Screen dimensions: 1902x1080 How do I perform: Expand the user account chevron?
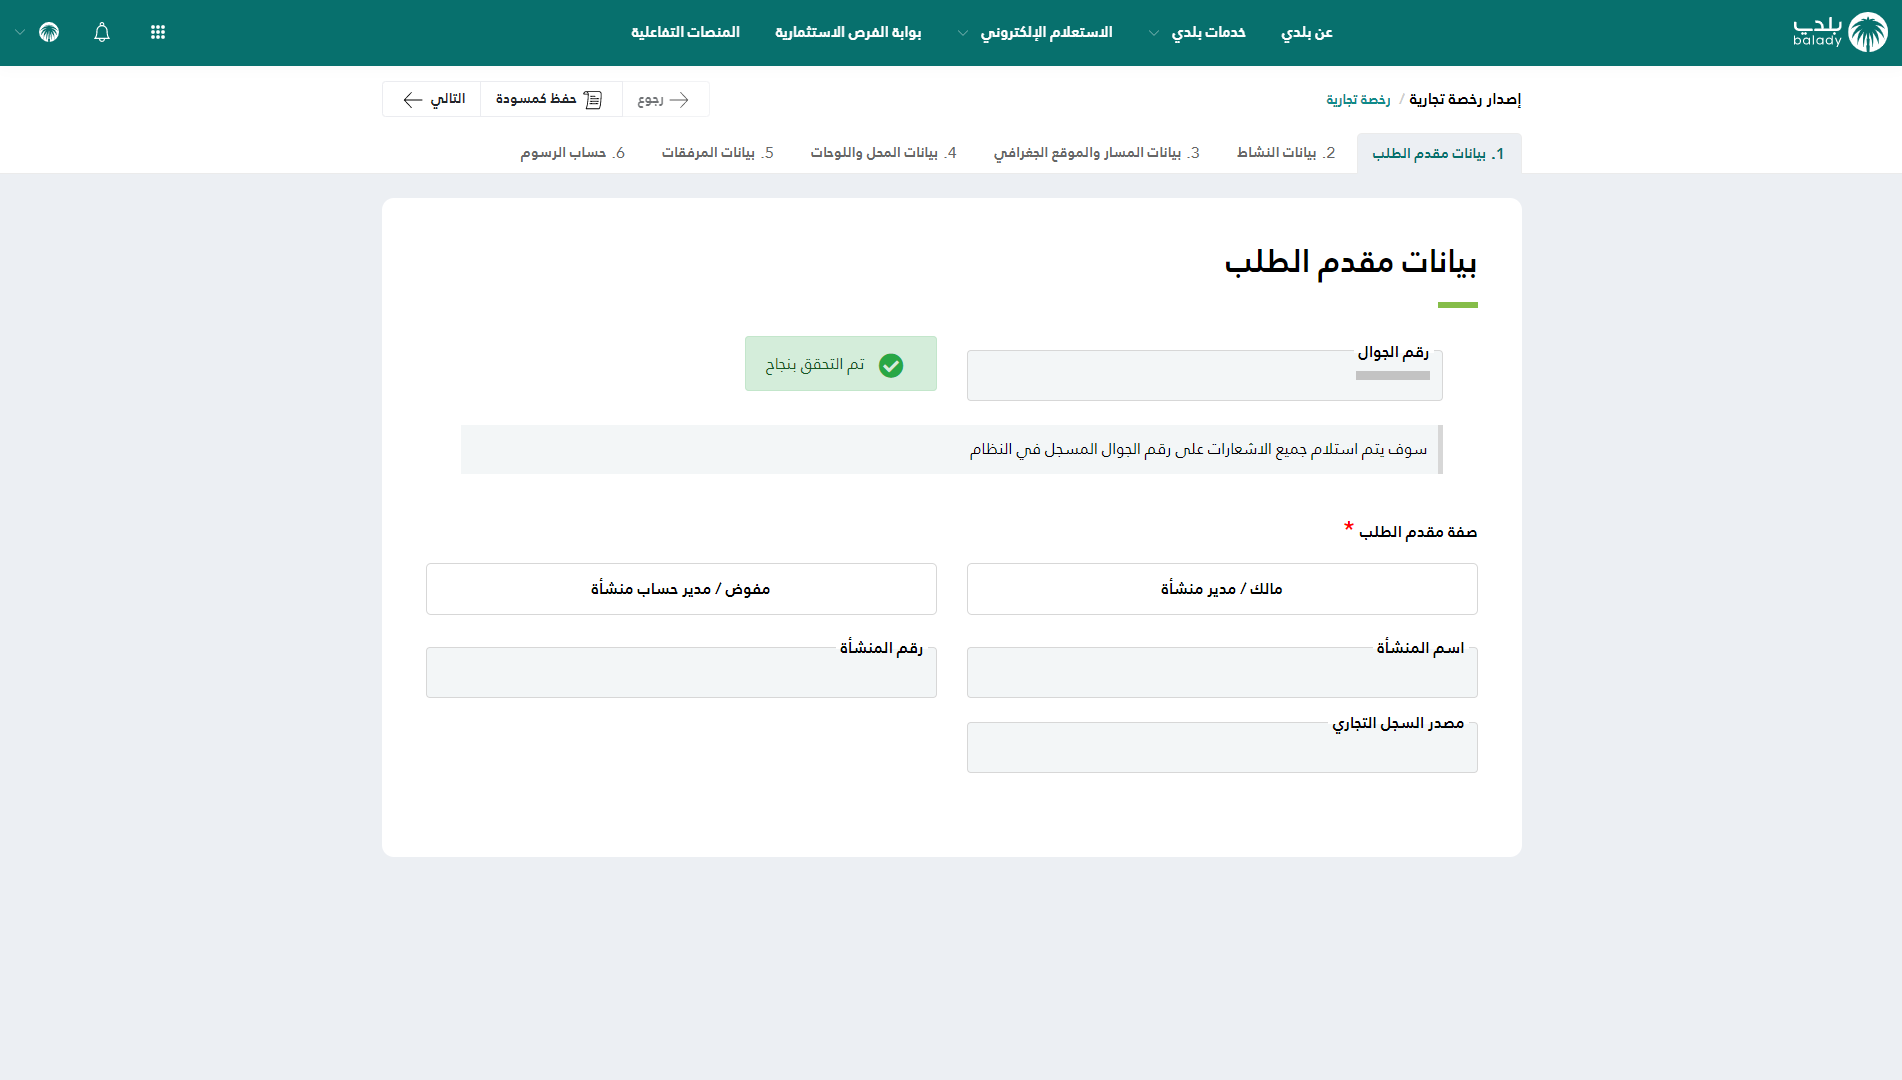(20, 32)
